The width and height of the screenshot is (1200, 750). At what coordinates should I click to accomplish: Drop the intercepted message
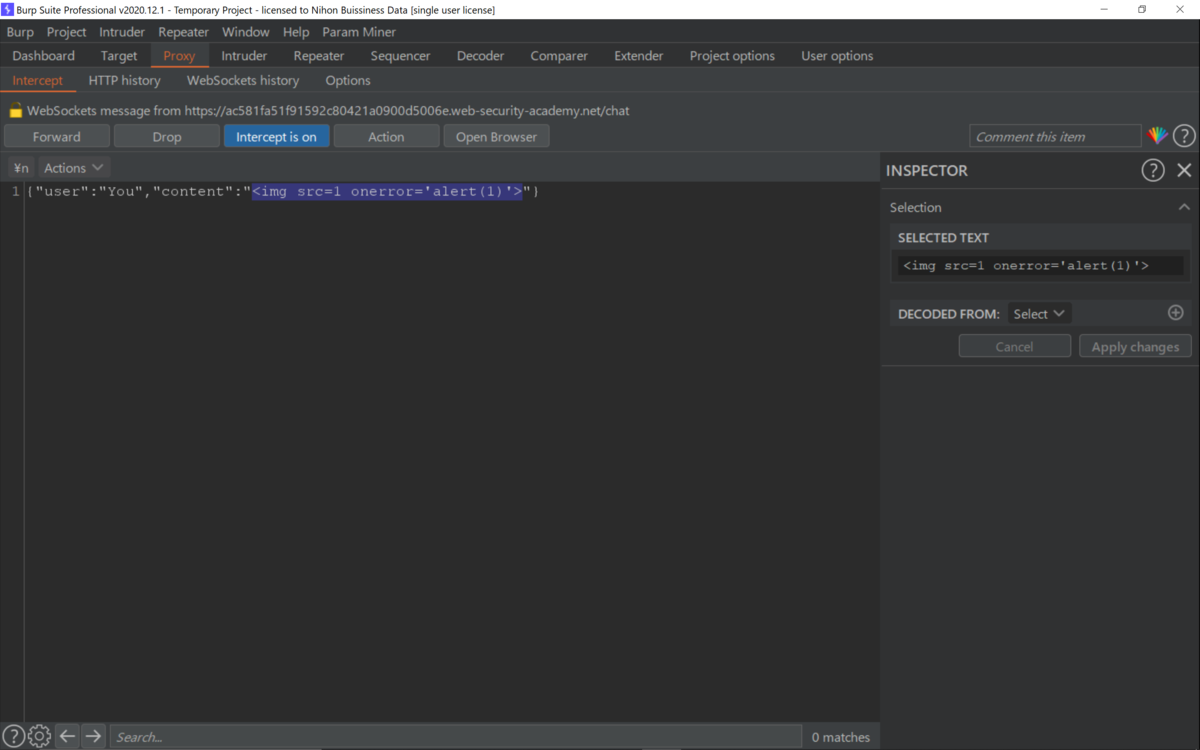click(167, 137)
